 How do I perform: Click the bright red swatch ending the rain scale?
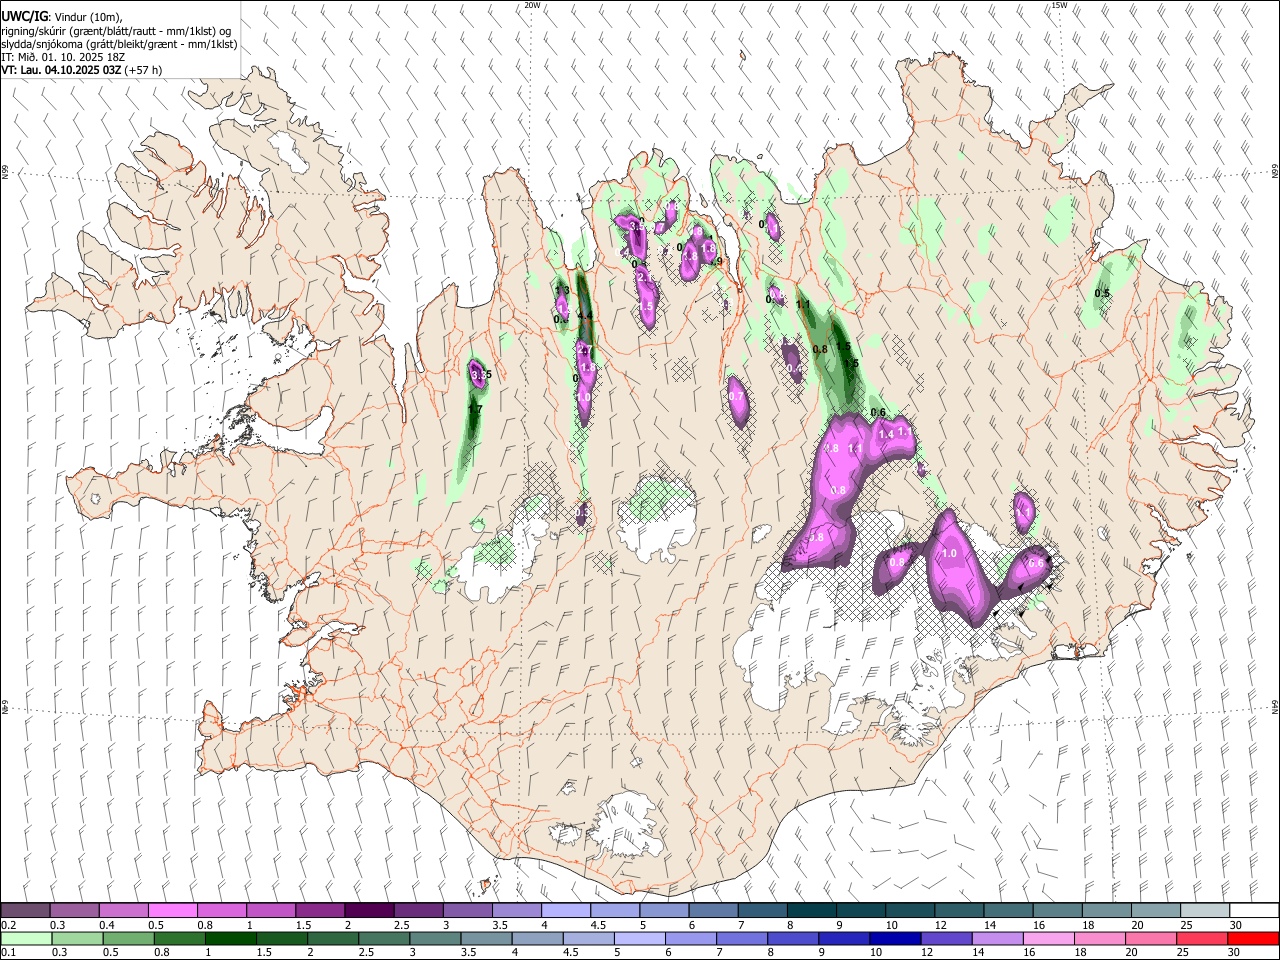pyautogui.click(x=1254, y=938)
